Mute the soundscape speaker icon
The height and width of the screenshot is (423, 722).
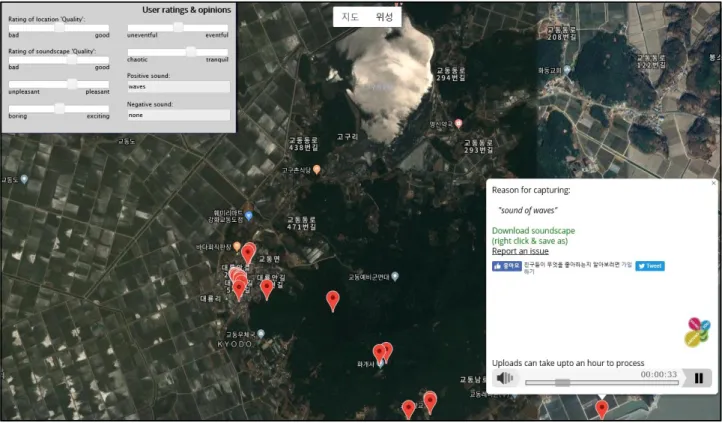point(505,378)
